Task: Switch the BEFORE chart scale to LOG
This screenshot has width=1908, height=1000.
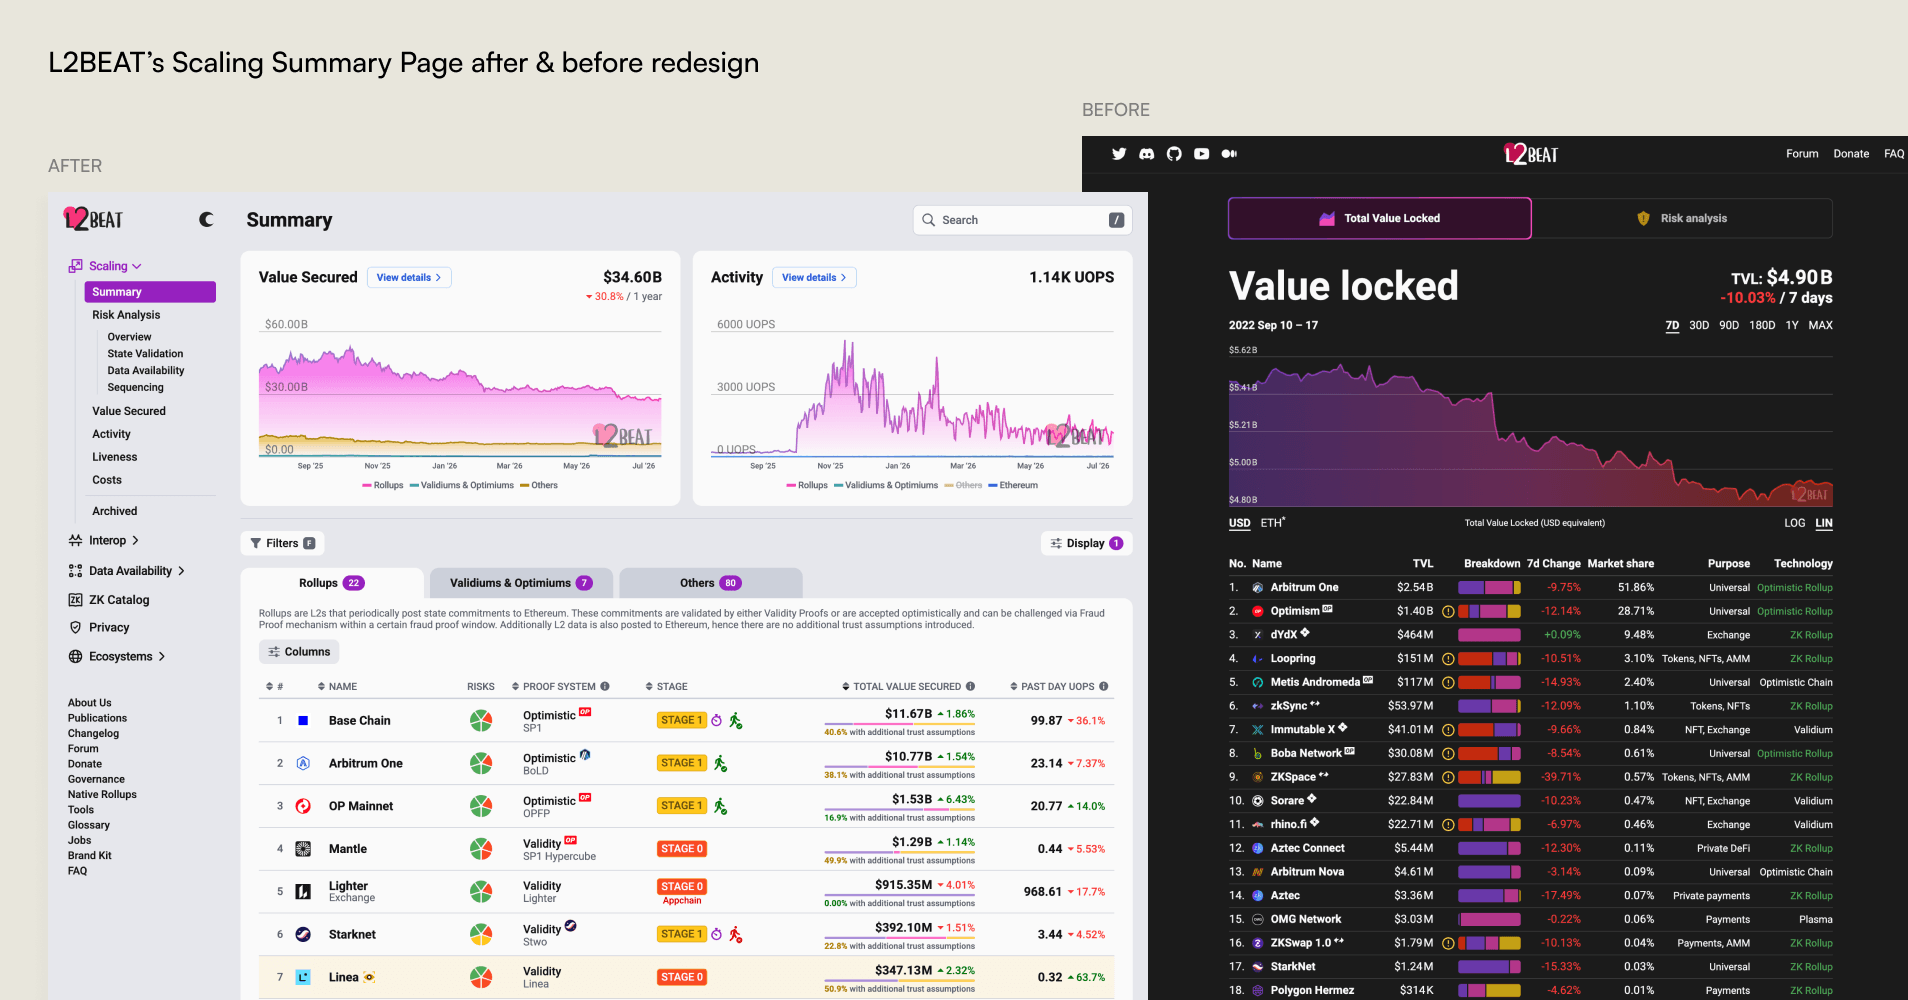Action: click(x=1795, y=523)
